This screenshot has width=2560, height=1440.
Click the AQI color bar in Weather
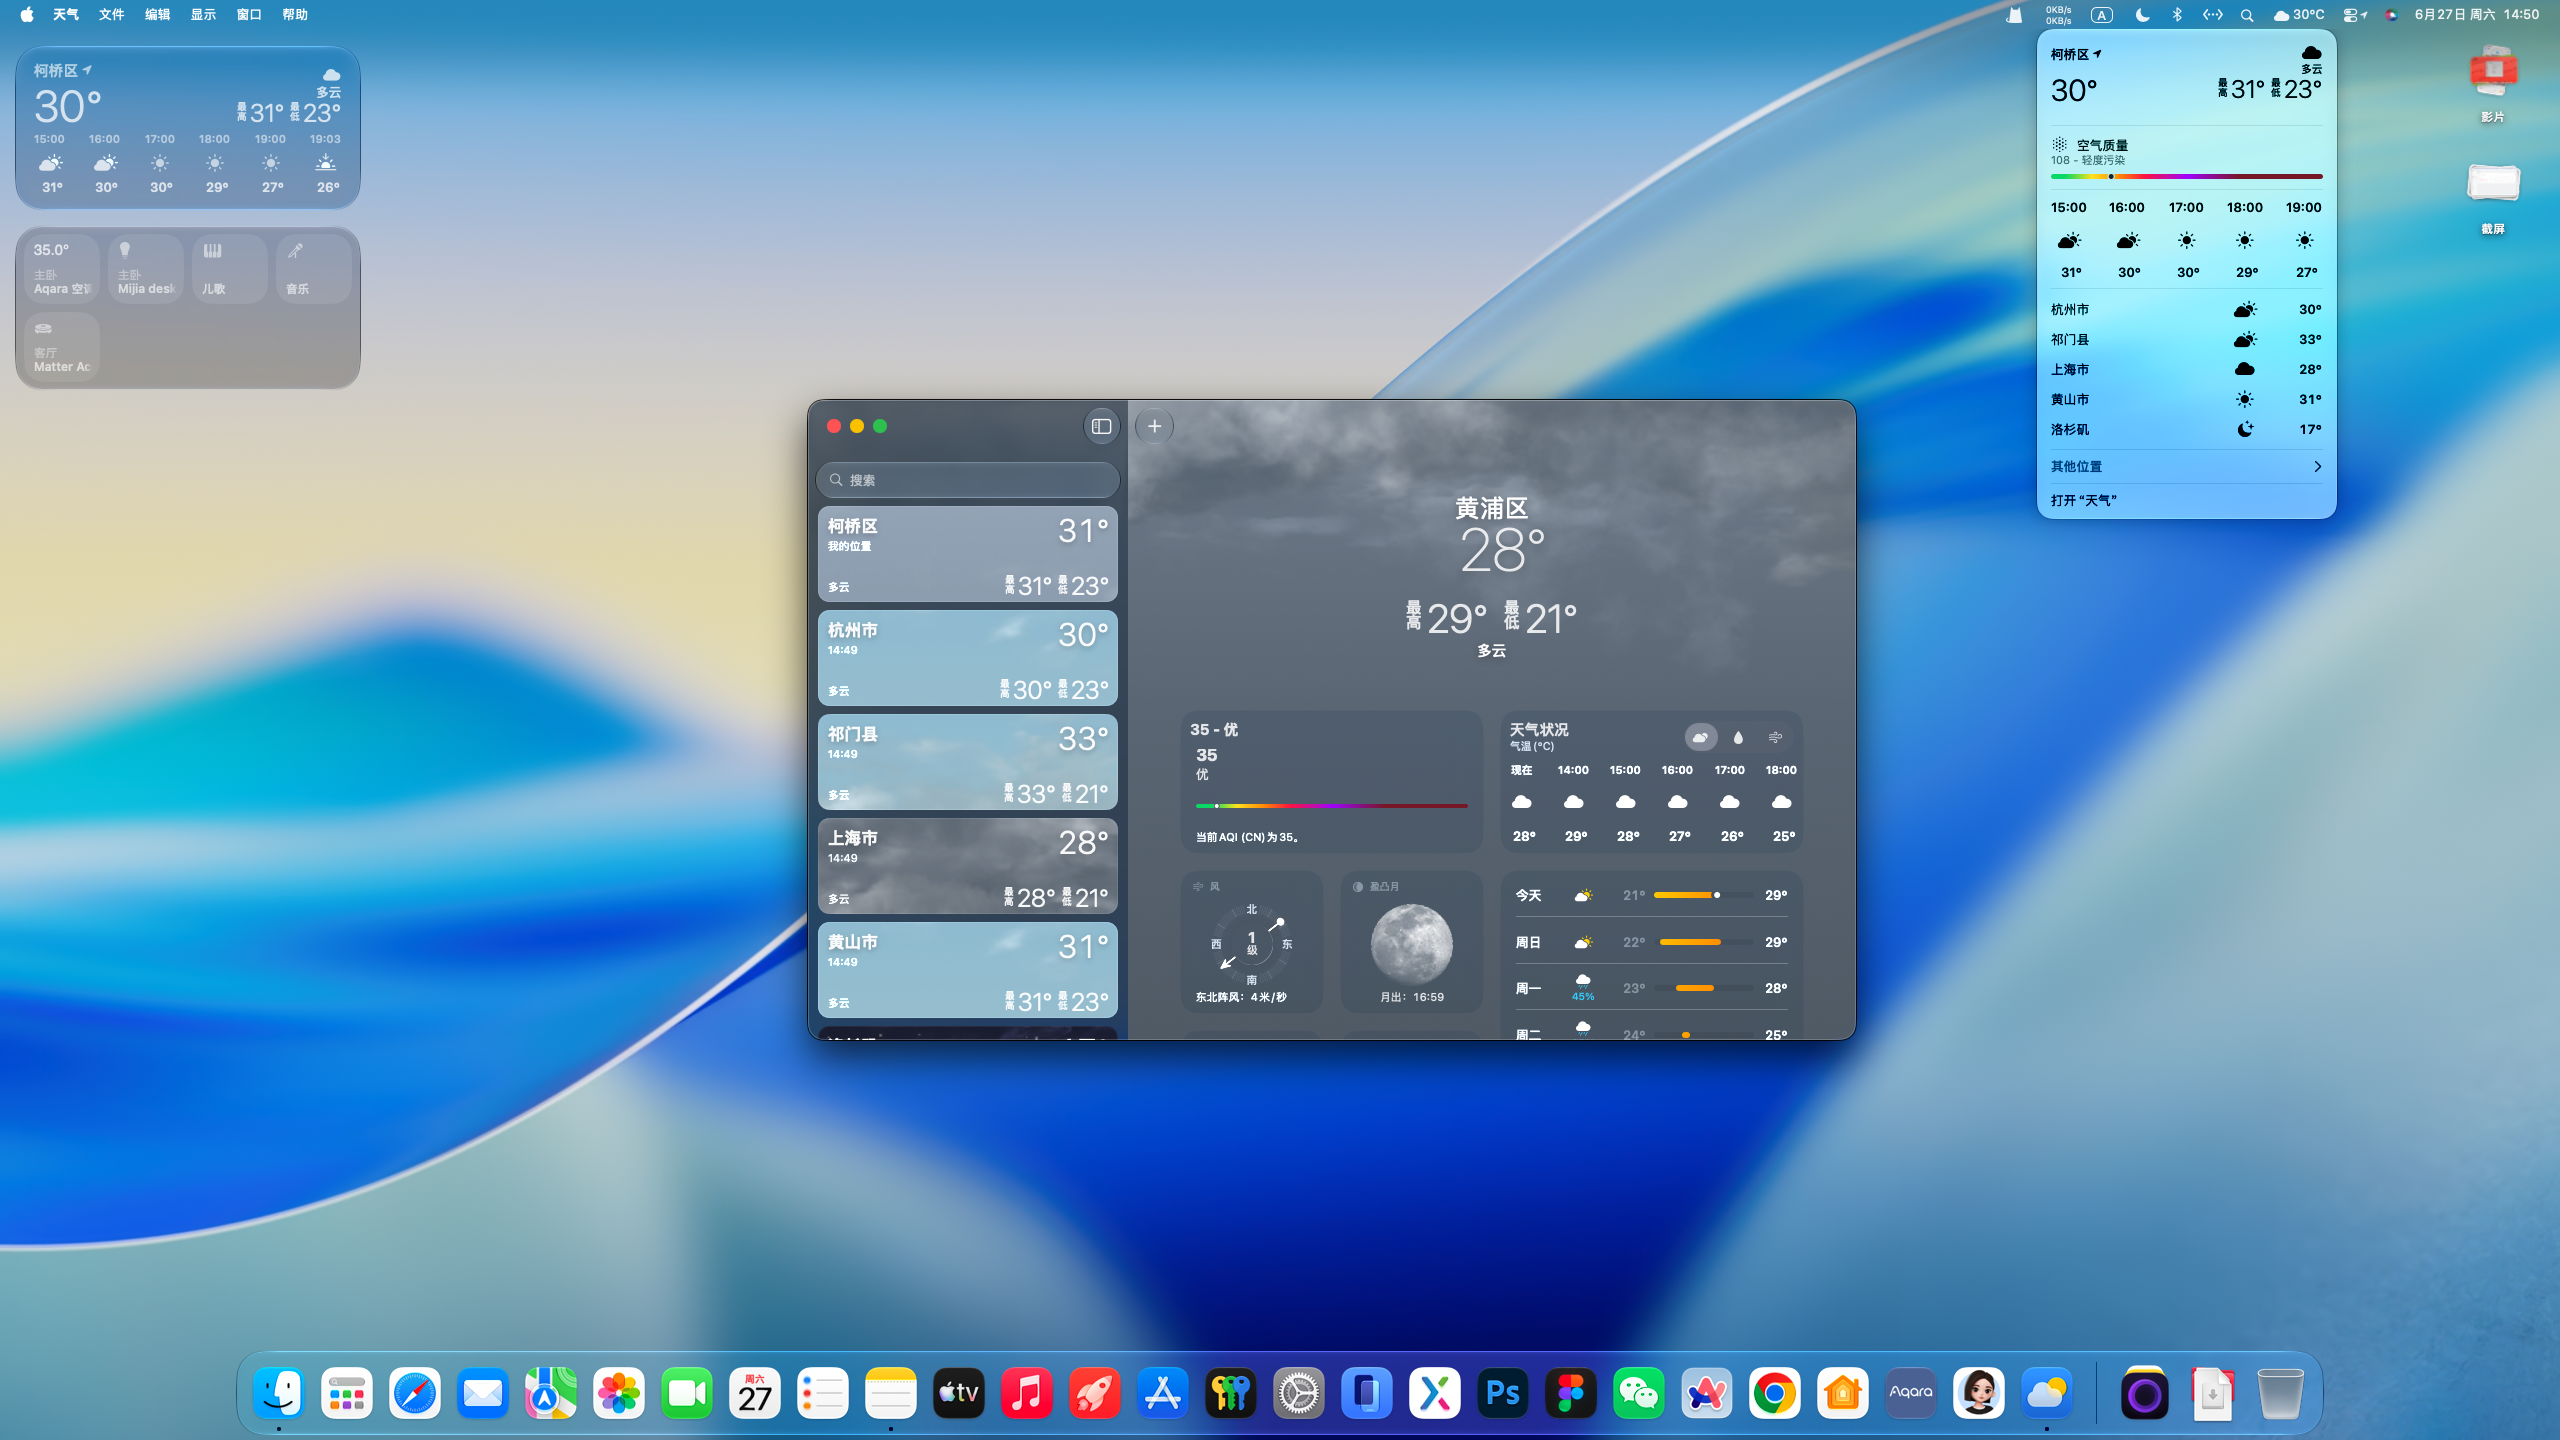click(x=1331, y=805)
